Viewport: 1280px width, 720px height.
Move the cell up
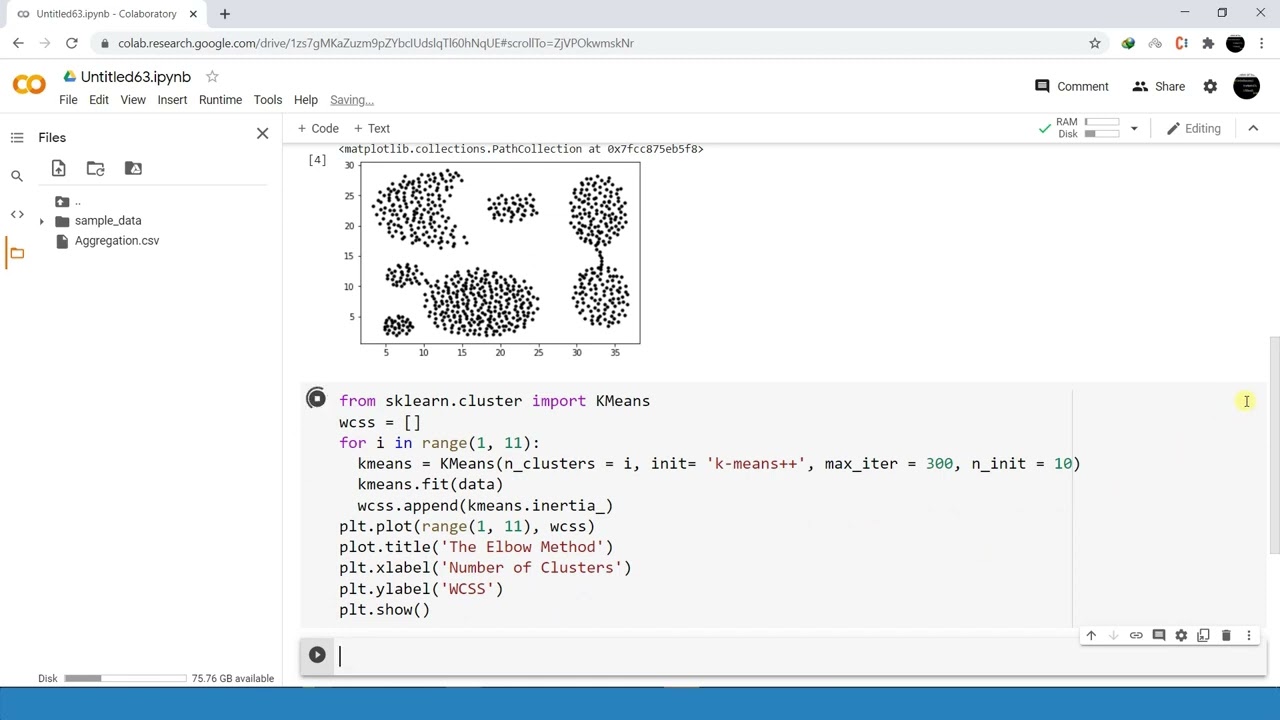(1091, 636)
